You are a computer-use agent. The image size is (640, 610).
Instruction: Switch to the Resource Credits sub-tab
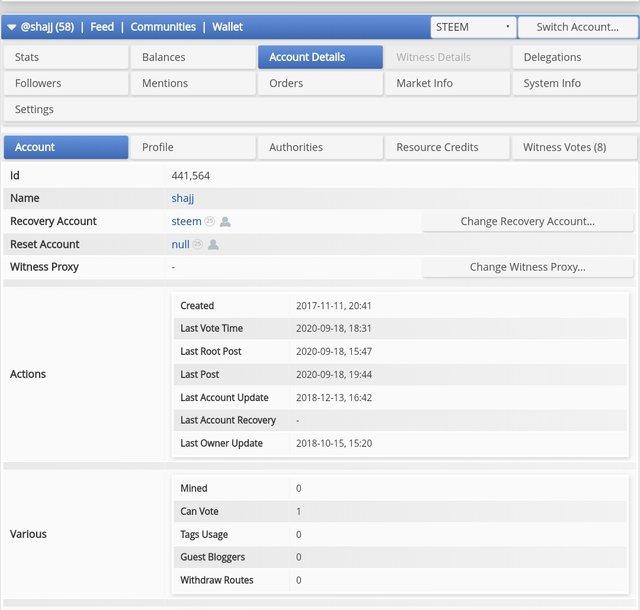447,147
